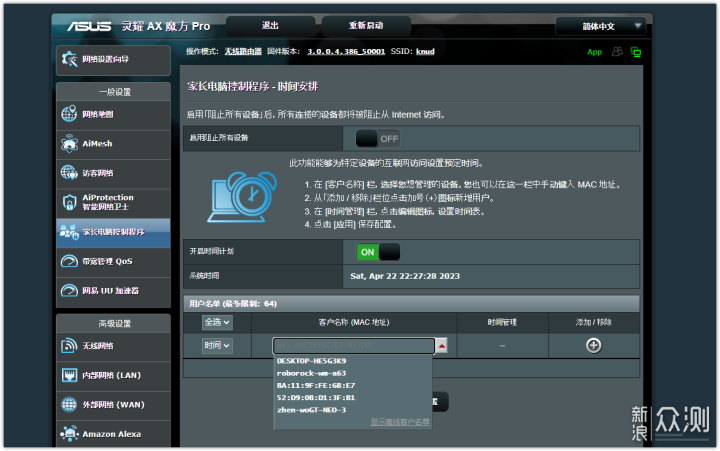The image size is (720, 451).
Task: Click system time Sat, Apr 22 value
Action: (405, 276)
